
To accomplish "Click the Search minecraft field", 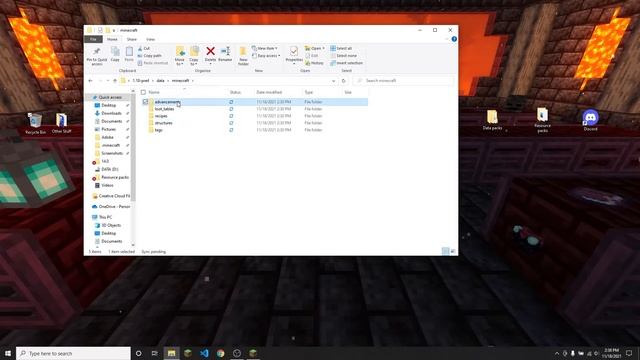I will [x=404, y=81].
